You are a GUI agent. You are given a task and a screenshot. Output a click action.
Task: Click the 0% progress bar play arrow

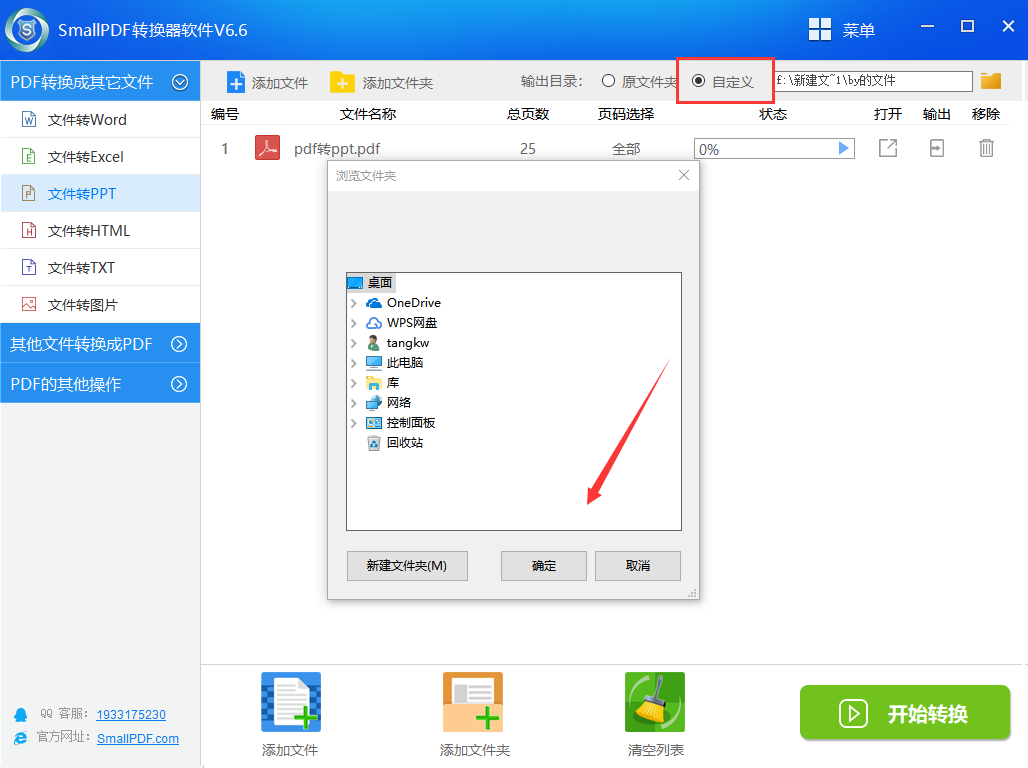[x=844, y=149]
